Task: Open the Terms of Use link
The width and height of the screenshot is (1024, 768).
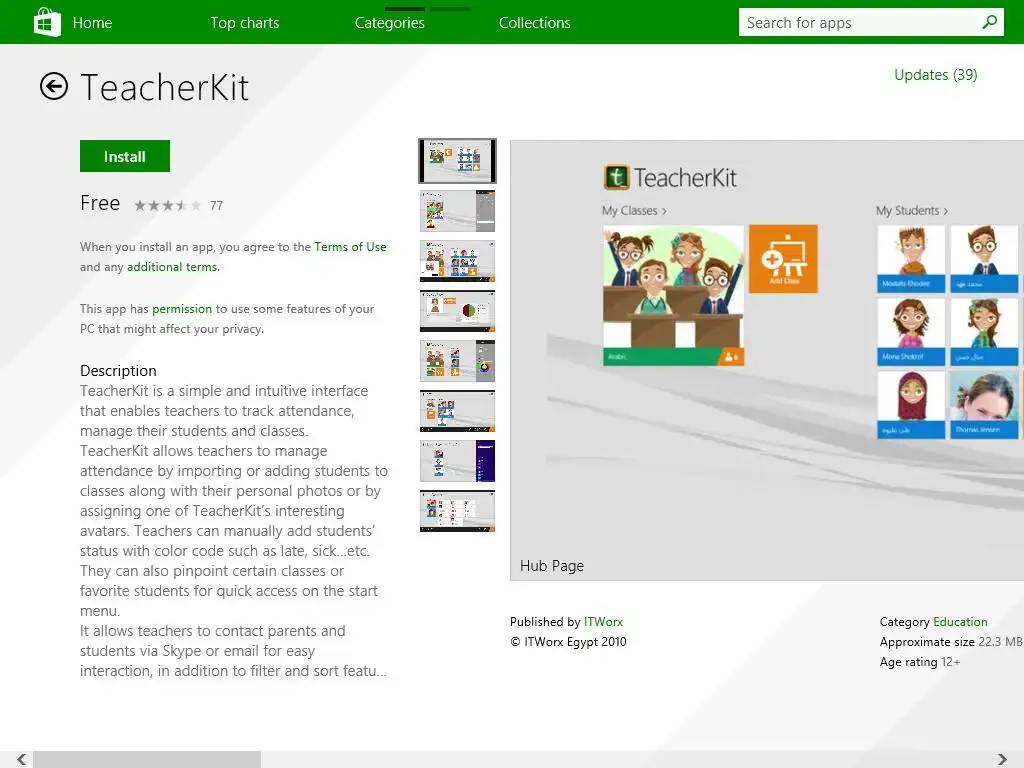Action: [x=350, y=247]
